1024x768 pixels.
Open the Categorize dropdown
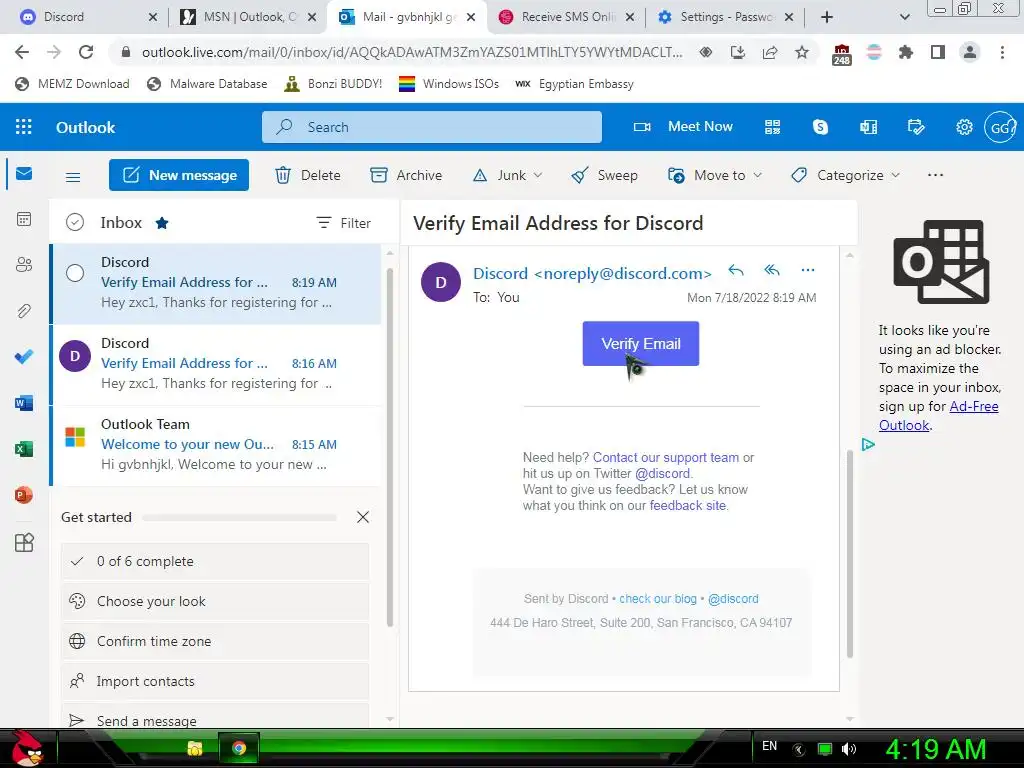(846, 175)
